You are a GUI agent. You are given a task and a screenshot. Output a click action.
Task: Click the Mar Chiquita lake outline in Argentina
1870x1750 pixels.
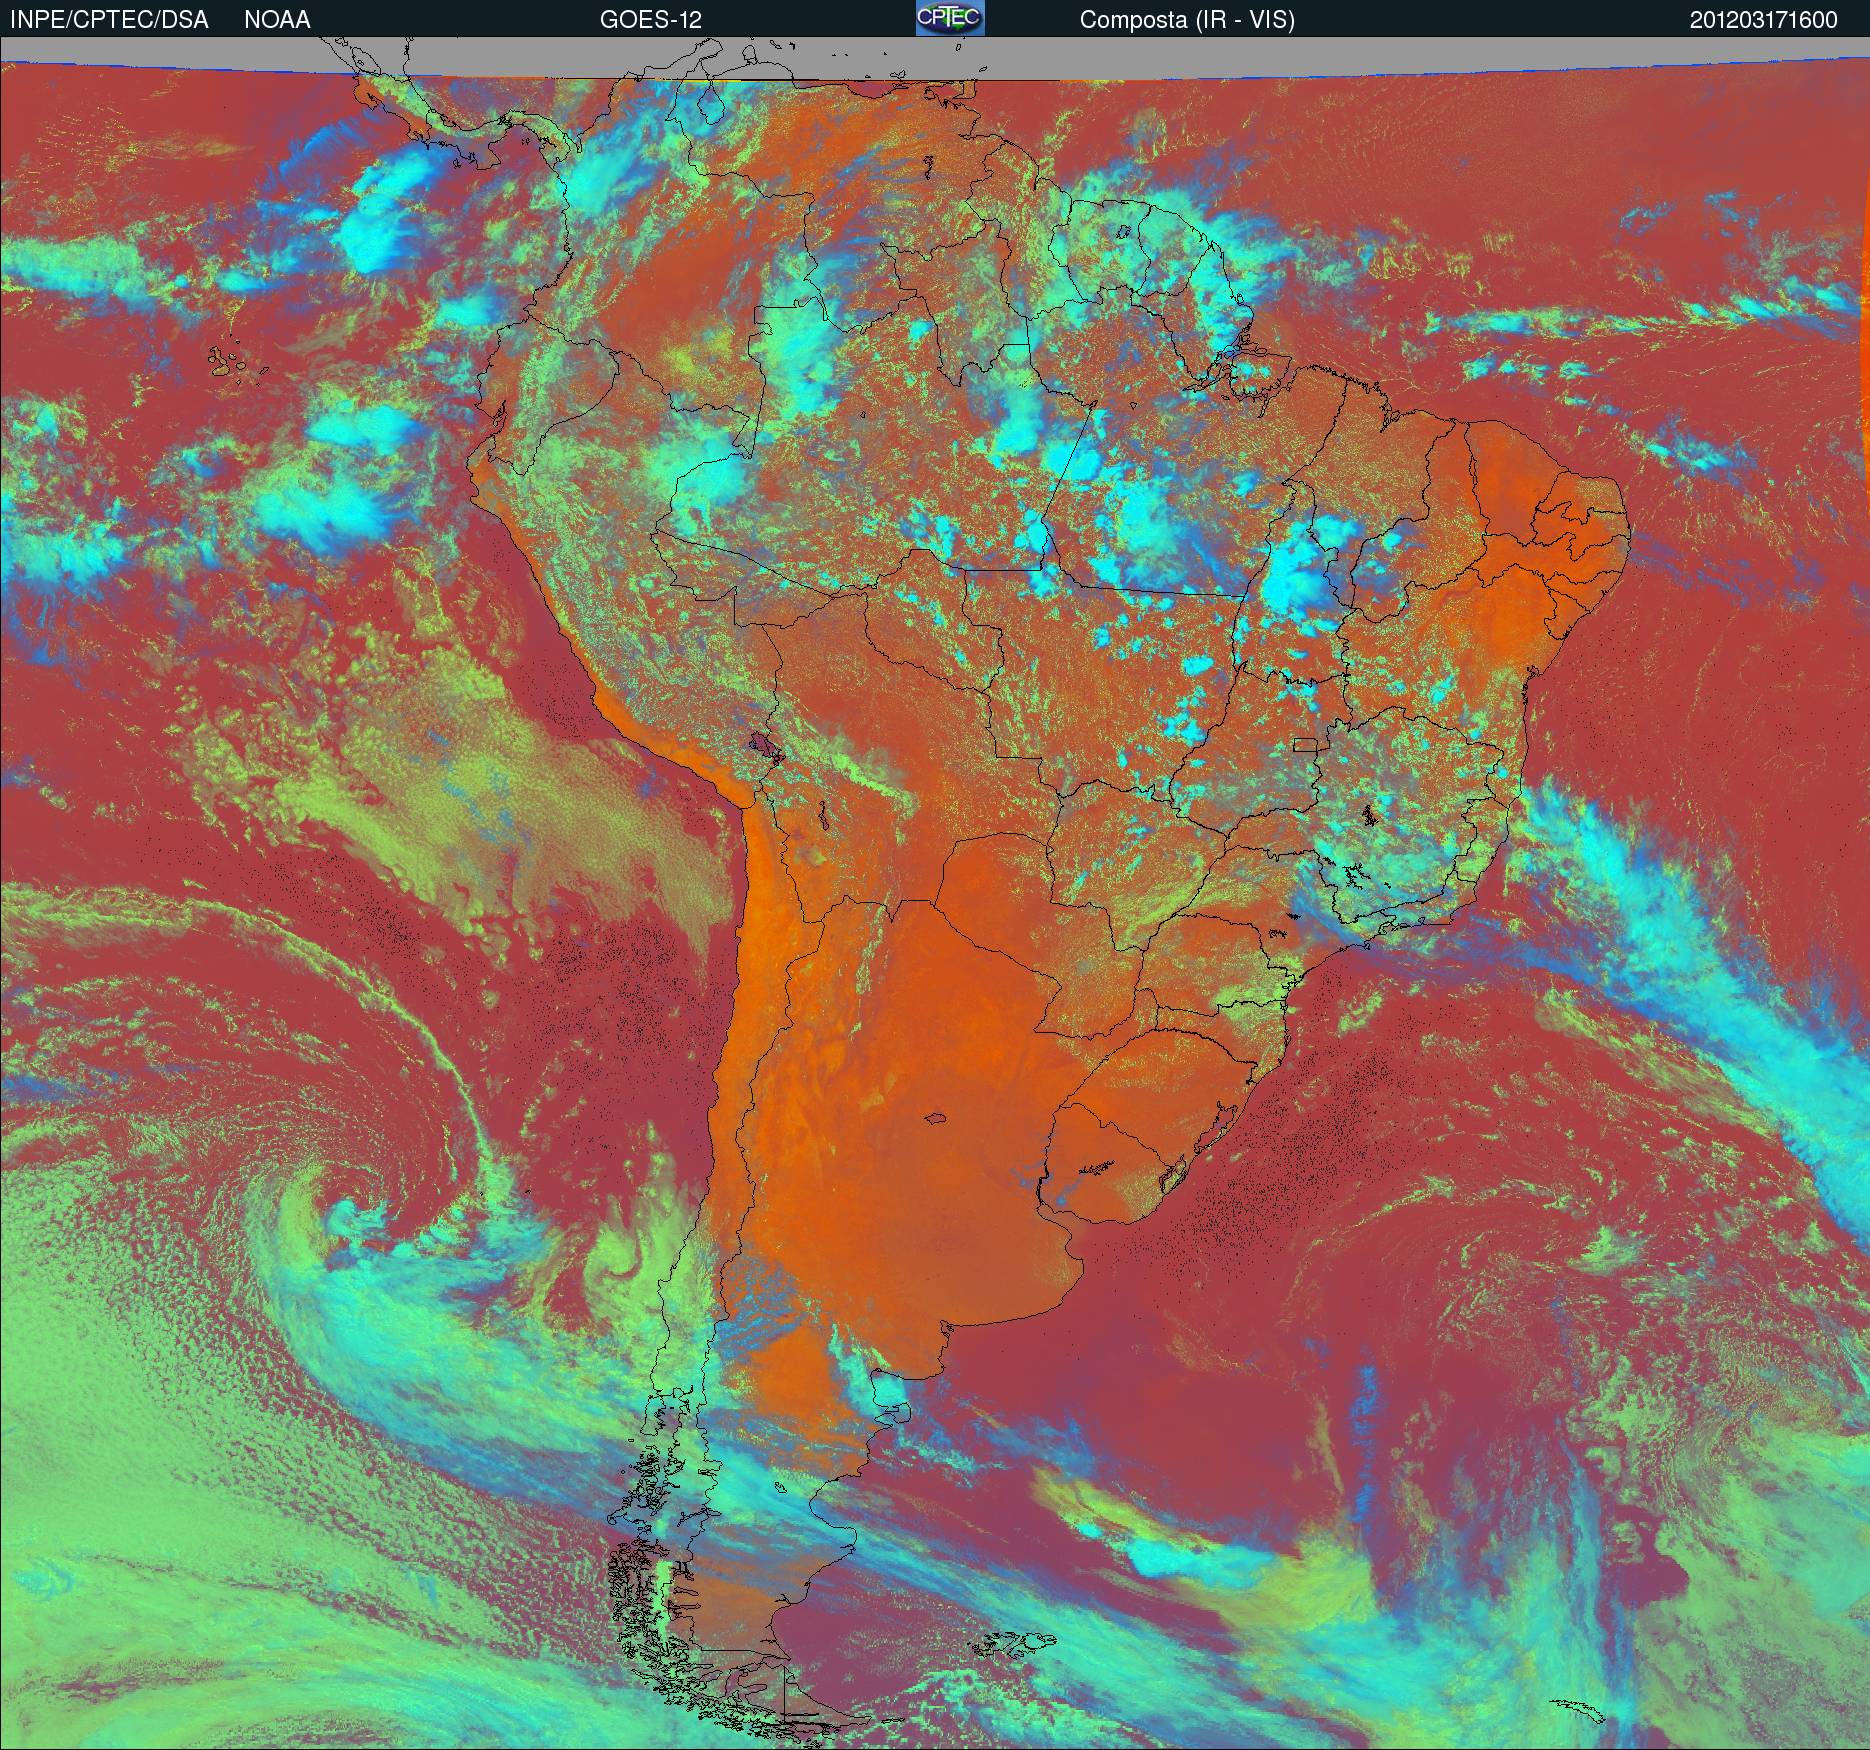pos(936,1120)
